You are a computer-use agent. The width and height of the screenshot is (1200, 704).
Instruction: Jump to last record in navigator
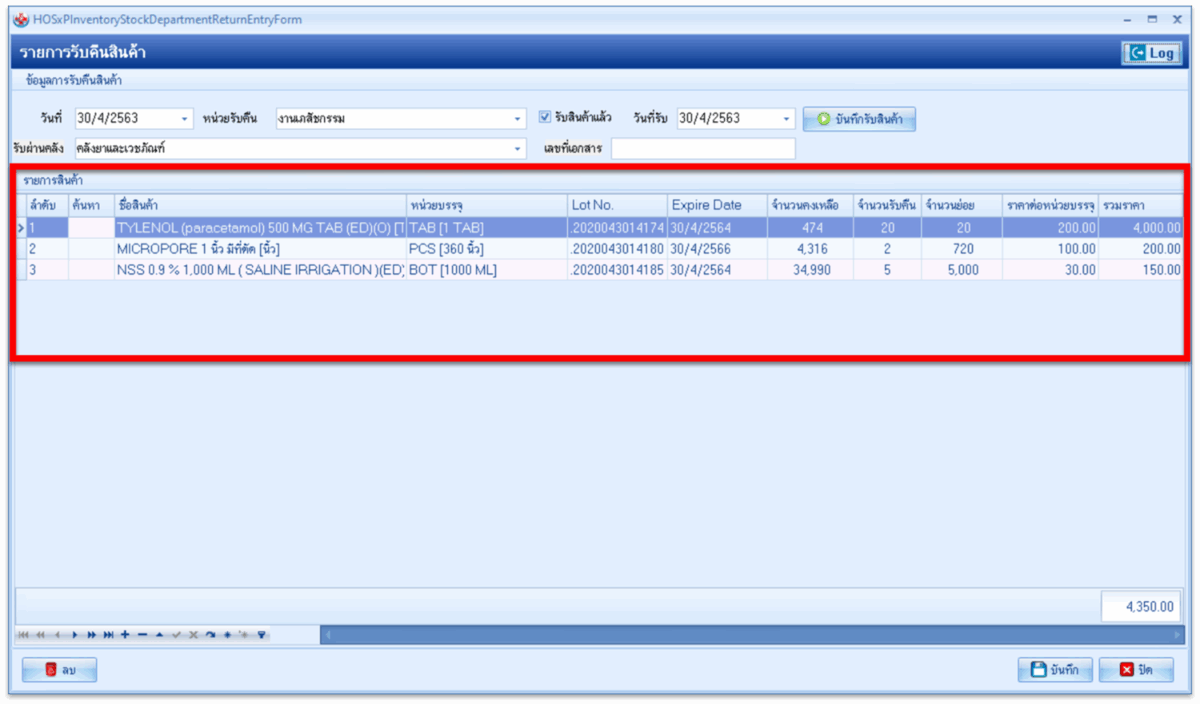click(x=108, y=635)
